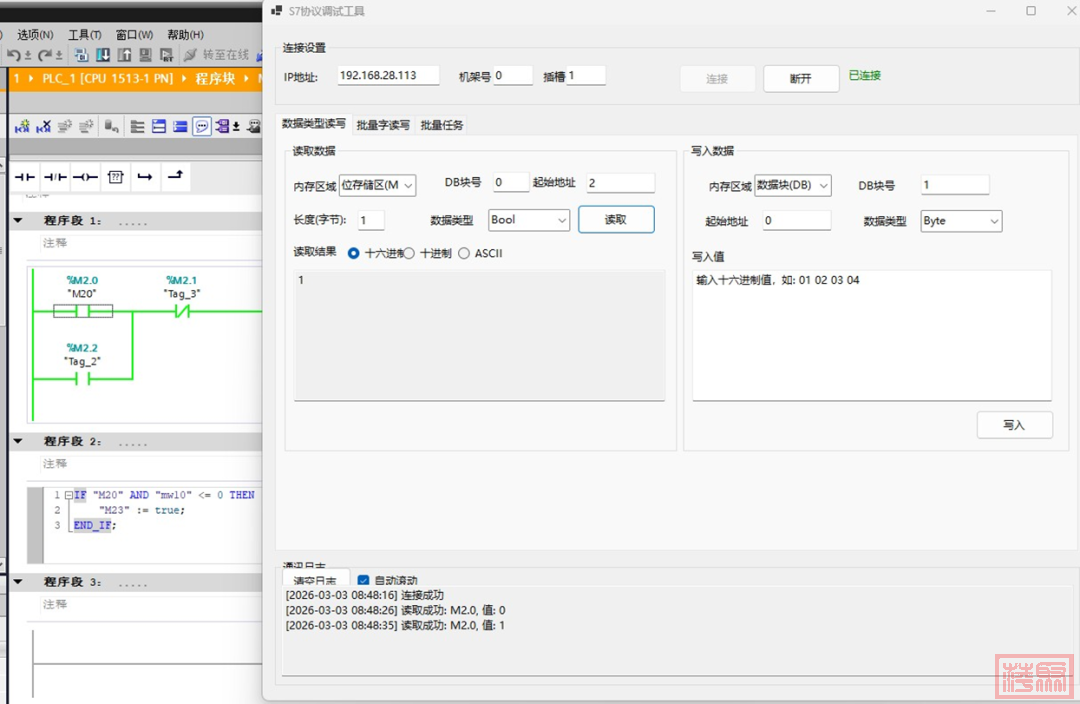Click the open branch arrow icon
This screenshot has height=704, width=1080.
pos(145,177)
